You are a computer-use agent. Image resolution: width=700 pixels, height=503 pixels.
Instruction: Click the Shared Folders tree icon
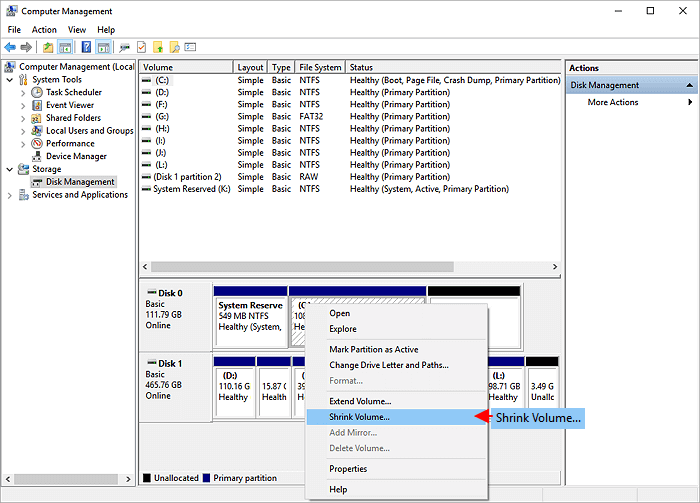point(37,118)
